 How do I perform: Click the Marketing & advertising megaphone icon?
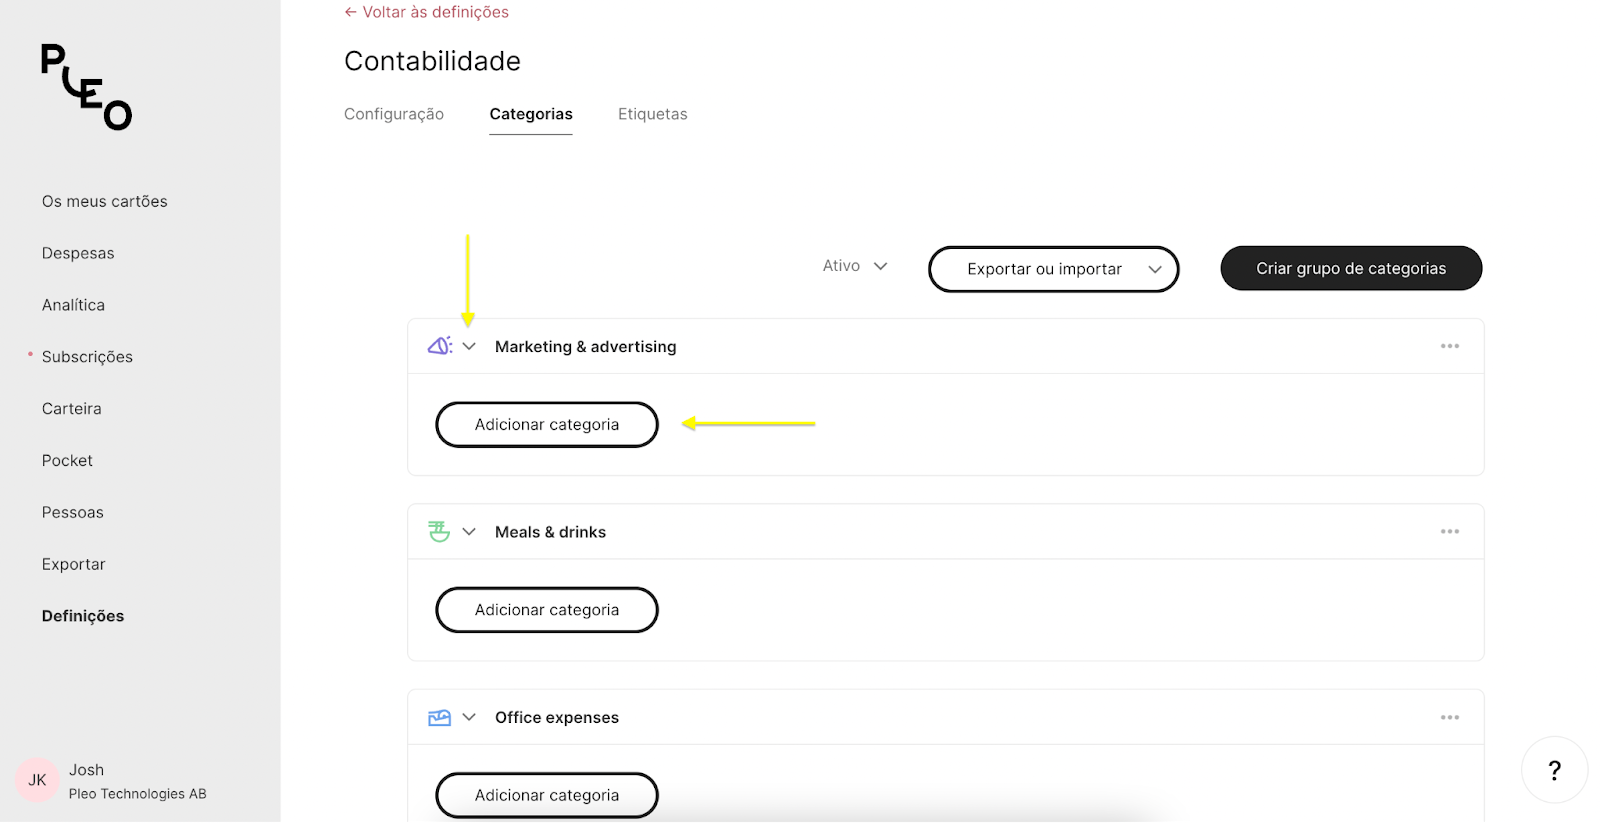(440, 346)
